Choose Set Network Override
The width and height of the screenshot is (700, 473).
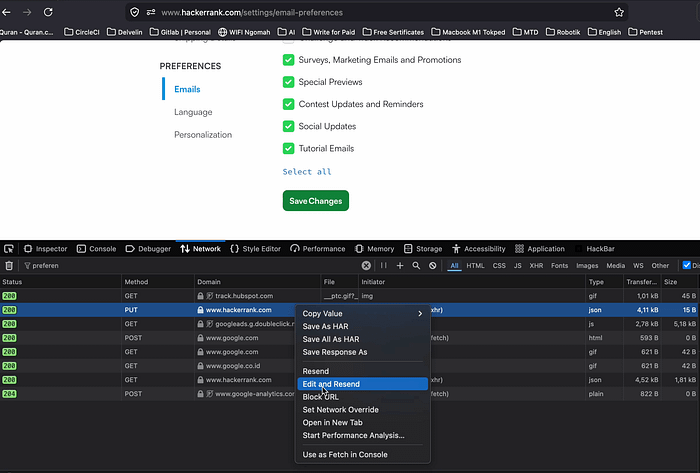click(x=362, y=410)
